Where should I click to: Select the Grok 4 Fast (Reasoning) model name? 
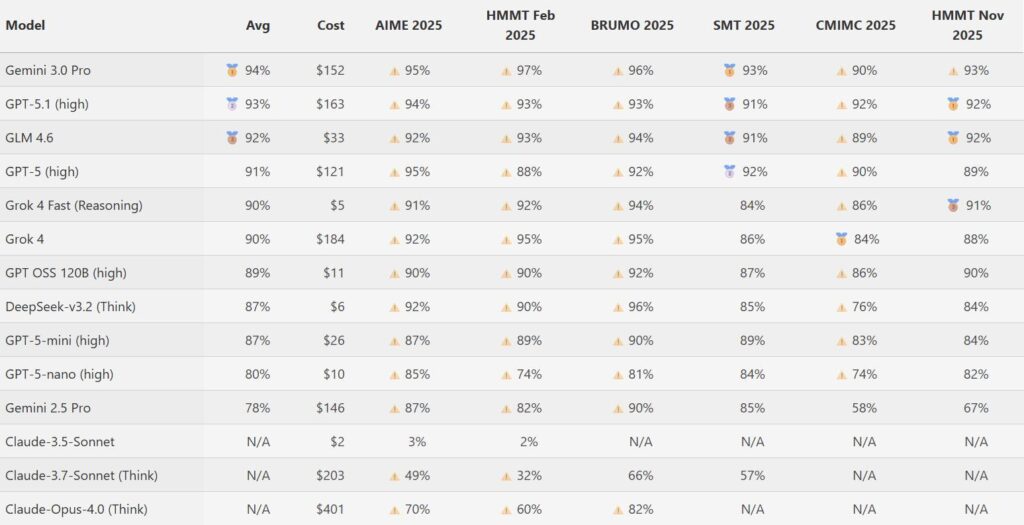click(x=74, y=205)
